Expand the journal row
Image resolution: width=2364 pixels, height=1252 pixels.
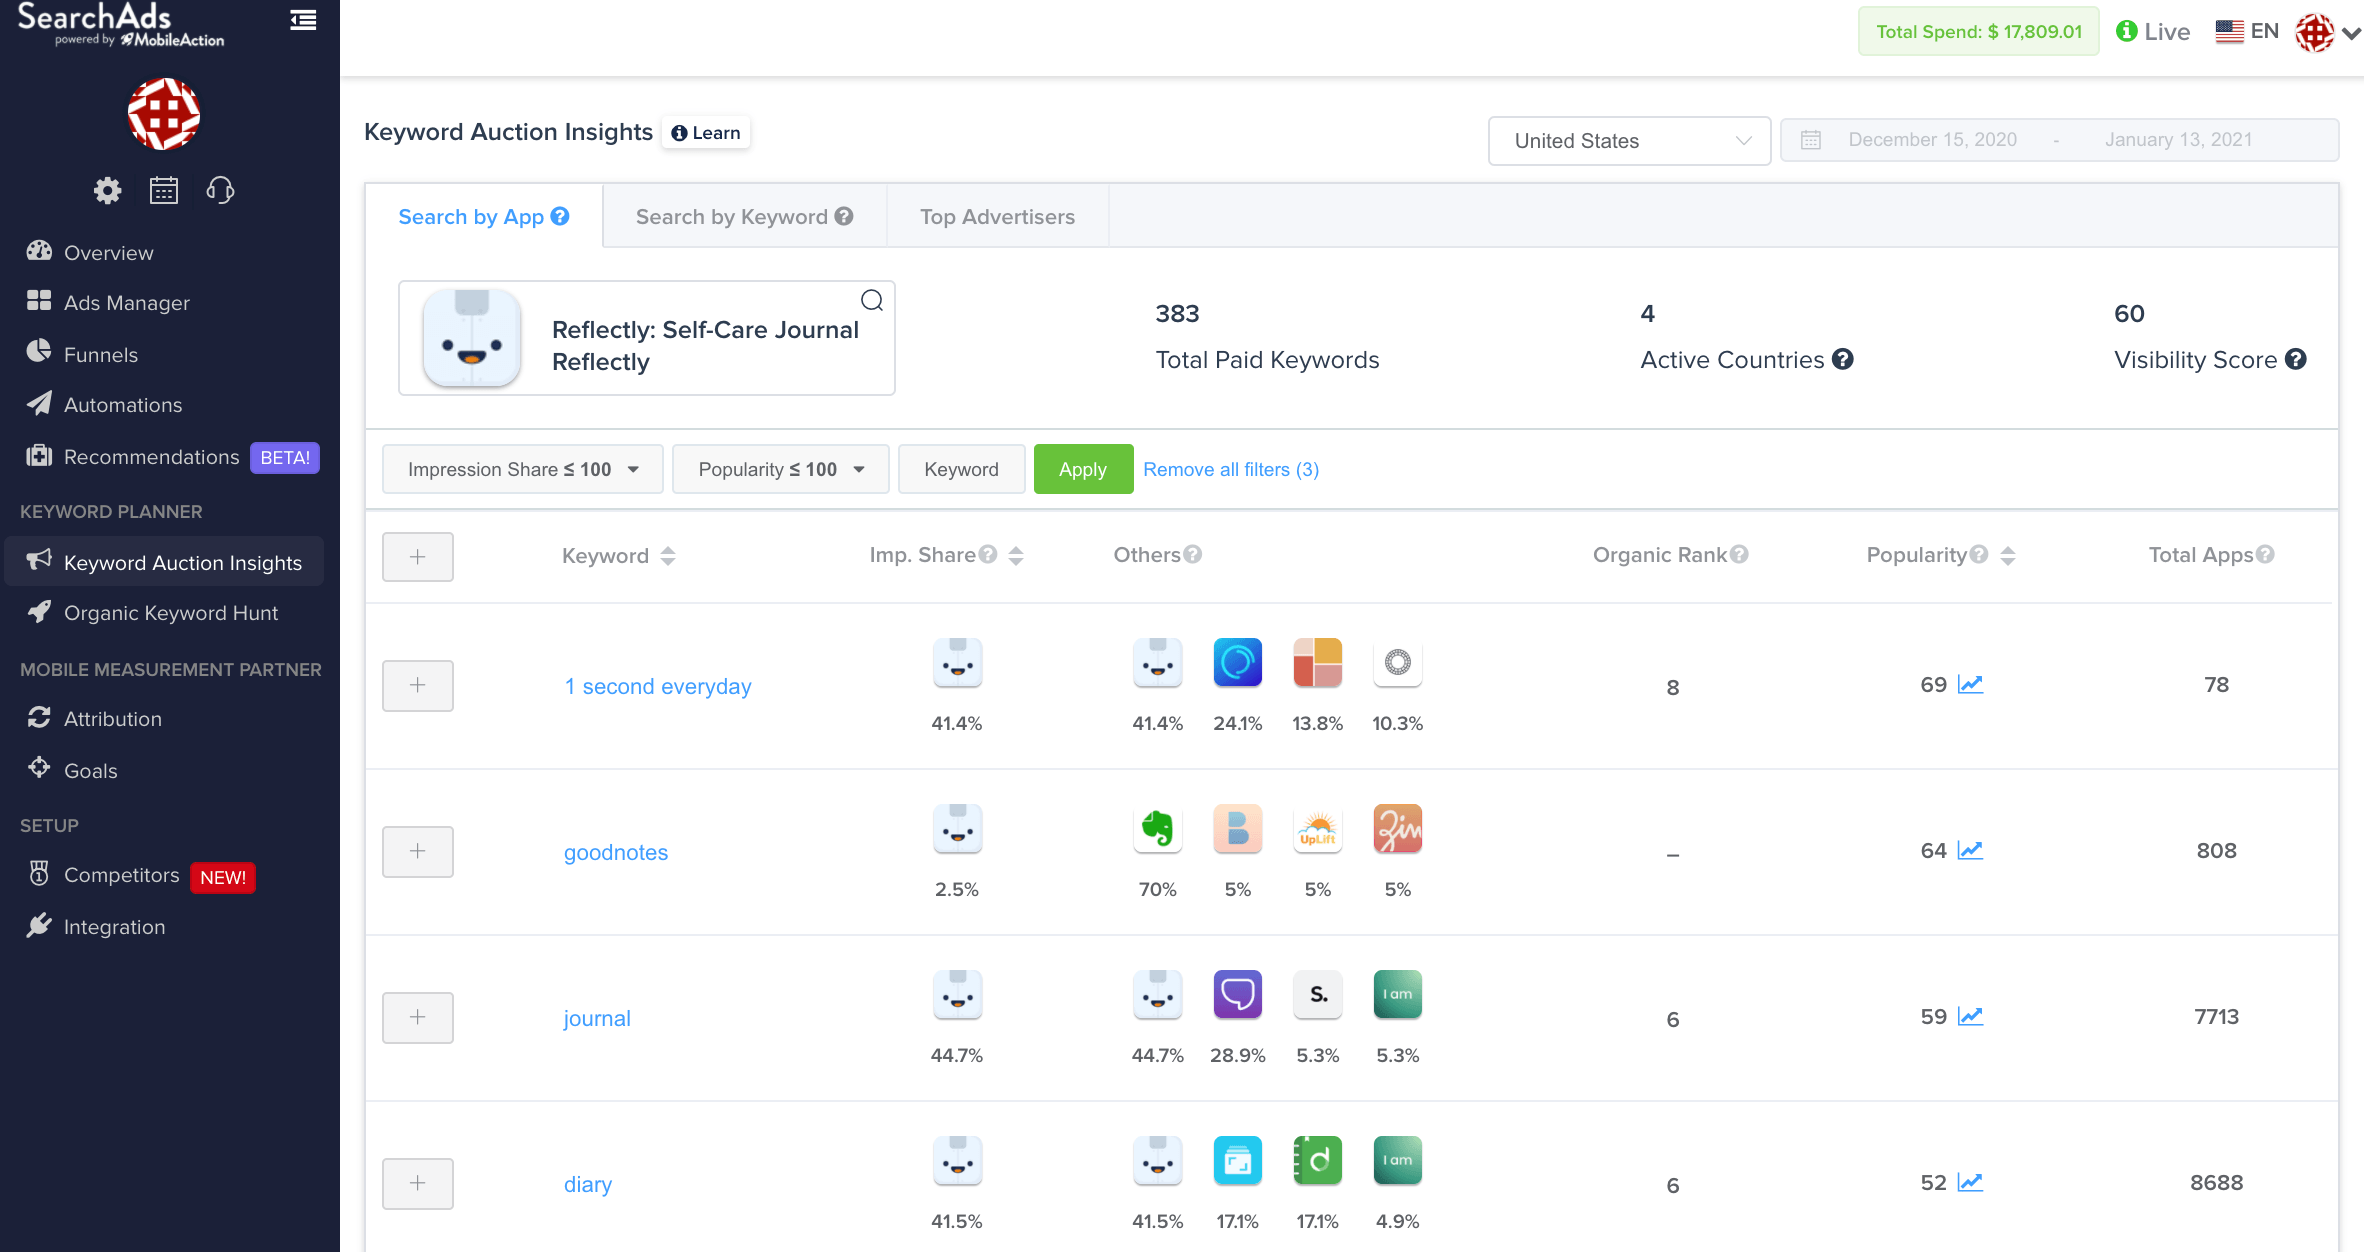coord(418,1017)
